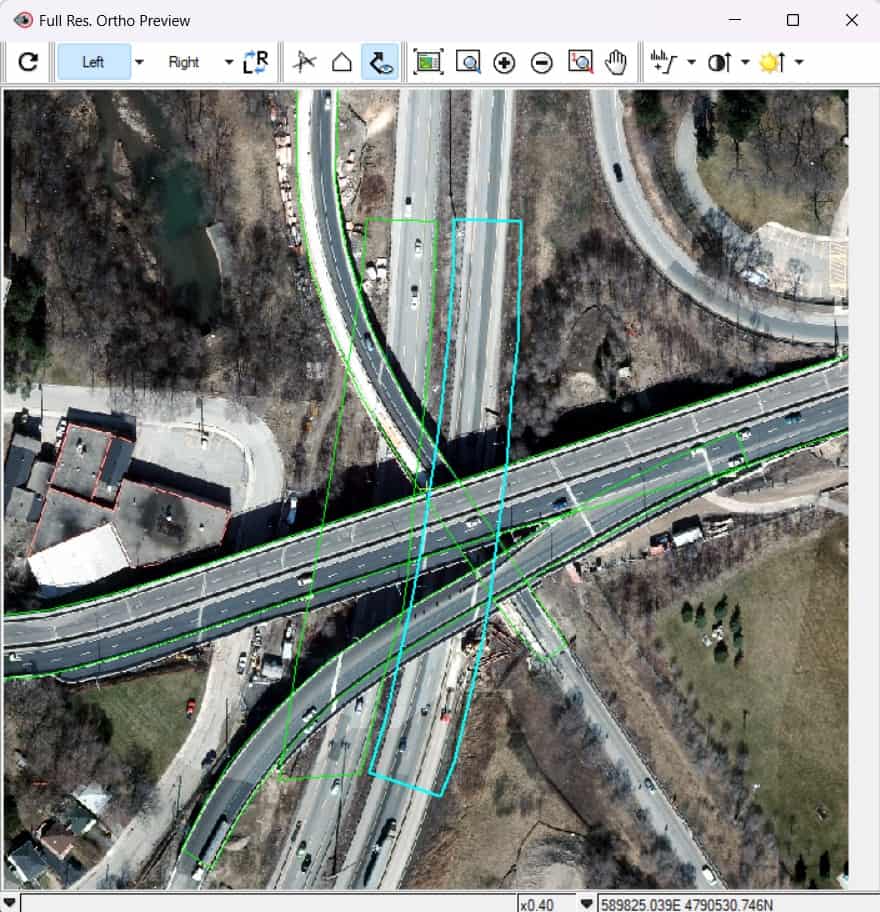Viewport: 880px width, 912px height.
Task: Swap left and right images icon
Action: tap(255, 62)
